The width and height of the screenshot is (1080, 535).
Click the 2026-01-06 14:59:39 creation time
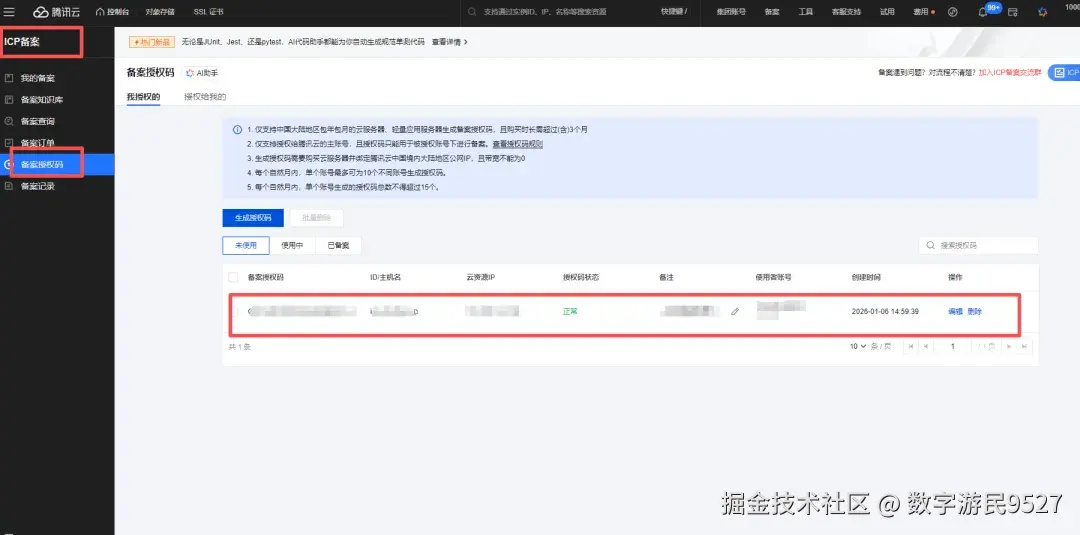coord(885,312)
